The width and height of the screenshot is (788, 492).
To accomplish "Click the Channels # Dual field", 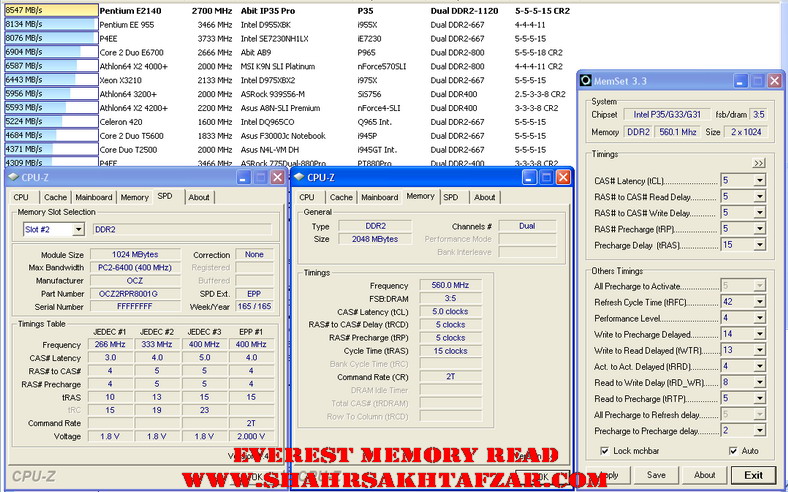I will point(527,226).
